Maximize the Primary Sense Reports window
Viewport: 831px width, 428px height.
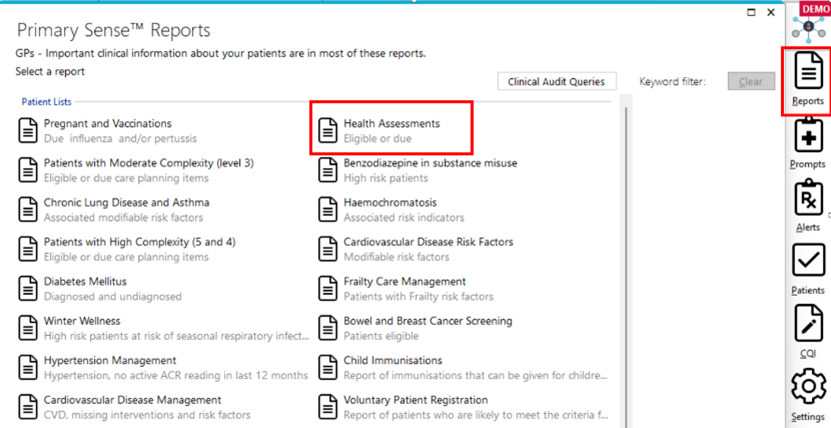coord(752,13)
